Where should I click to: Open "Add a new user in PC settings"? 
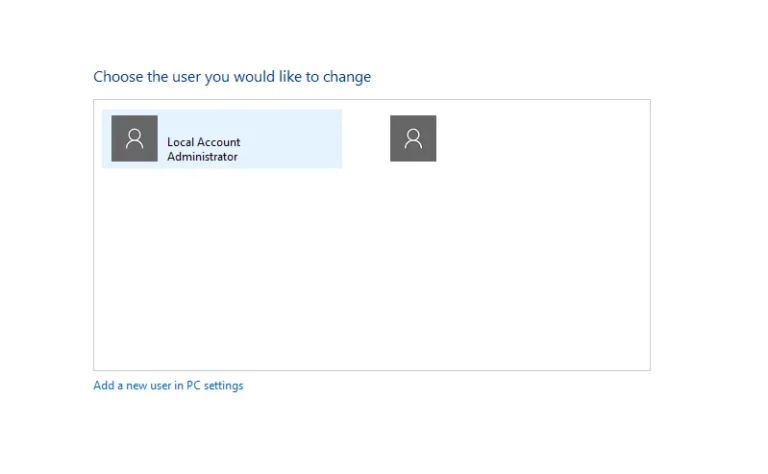(x=168, y=385)
